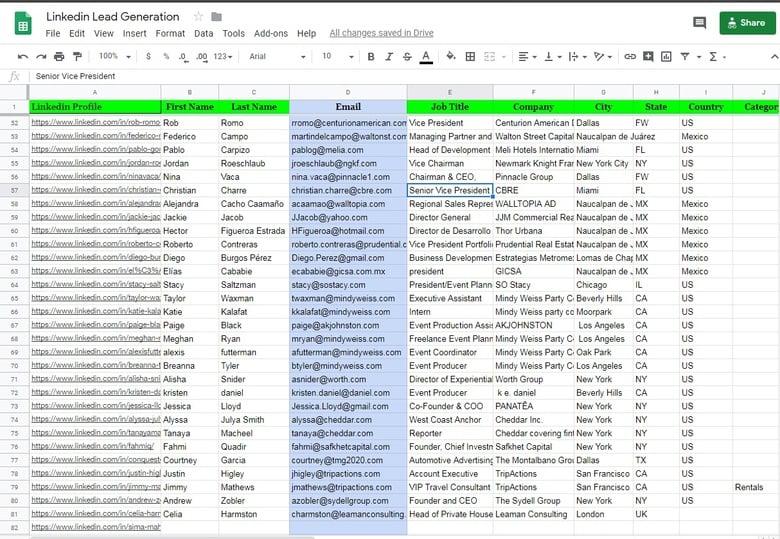This screenshot has width=780, height=539.
Task: Star the Linkedin Lead Generation document
Action: (198, 16)
